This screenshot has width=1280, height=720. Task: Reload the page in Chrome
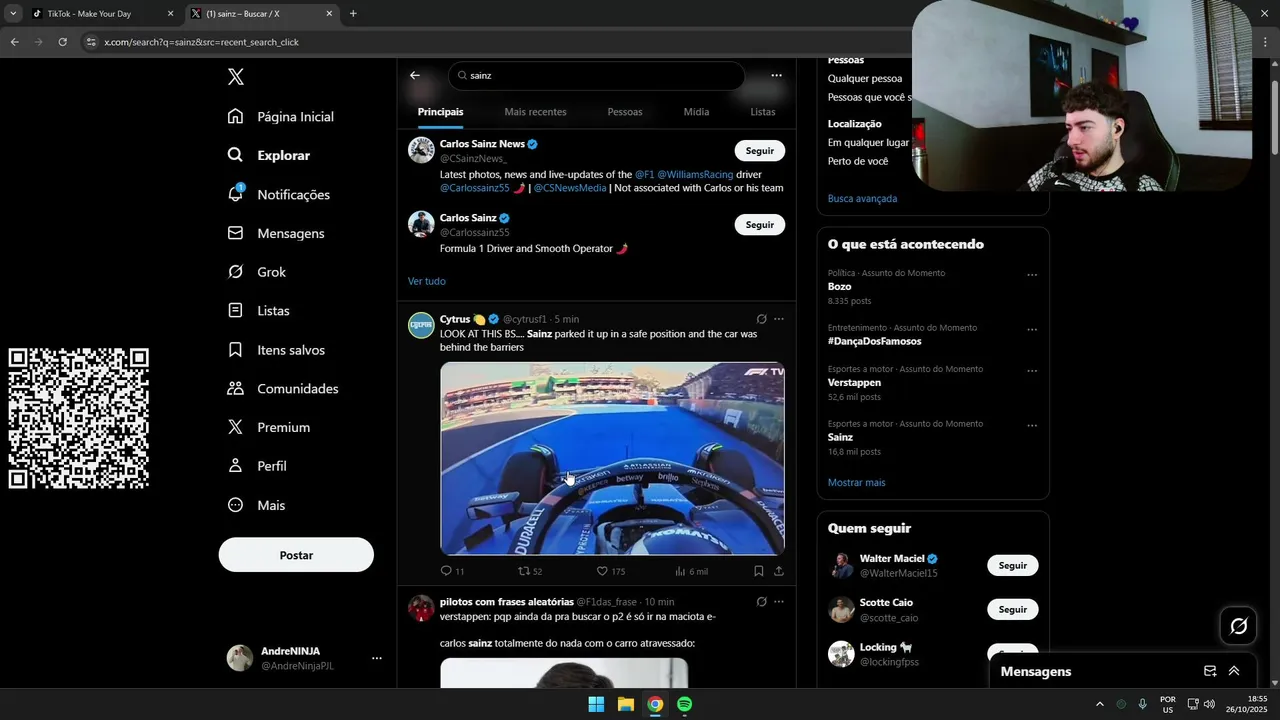click(62, 42)
